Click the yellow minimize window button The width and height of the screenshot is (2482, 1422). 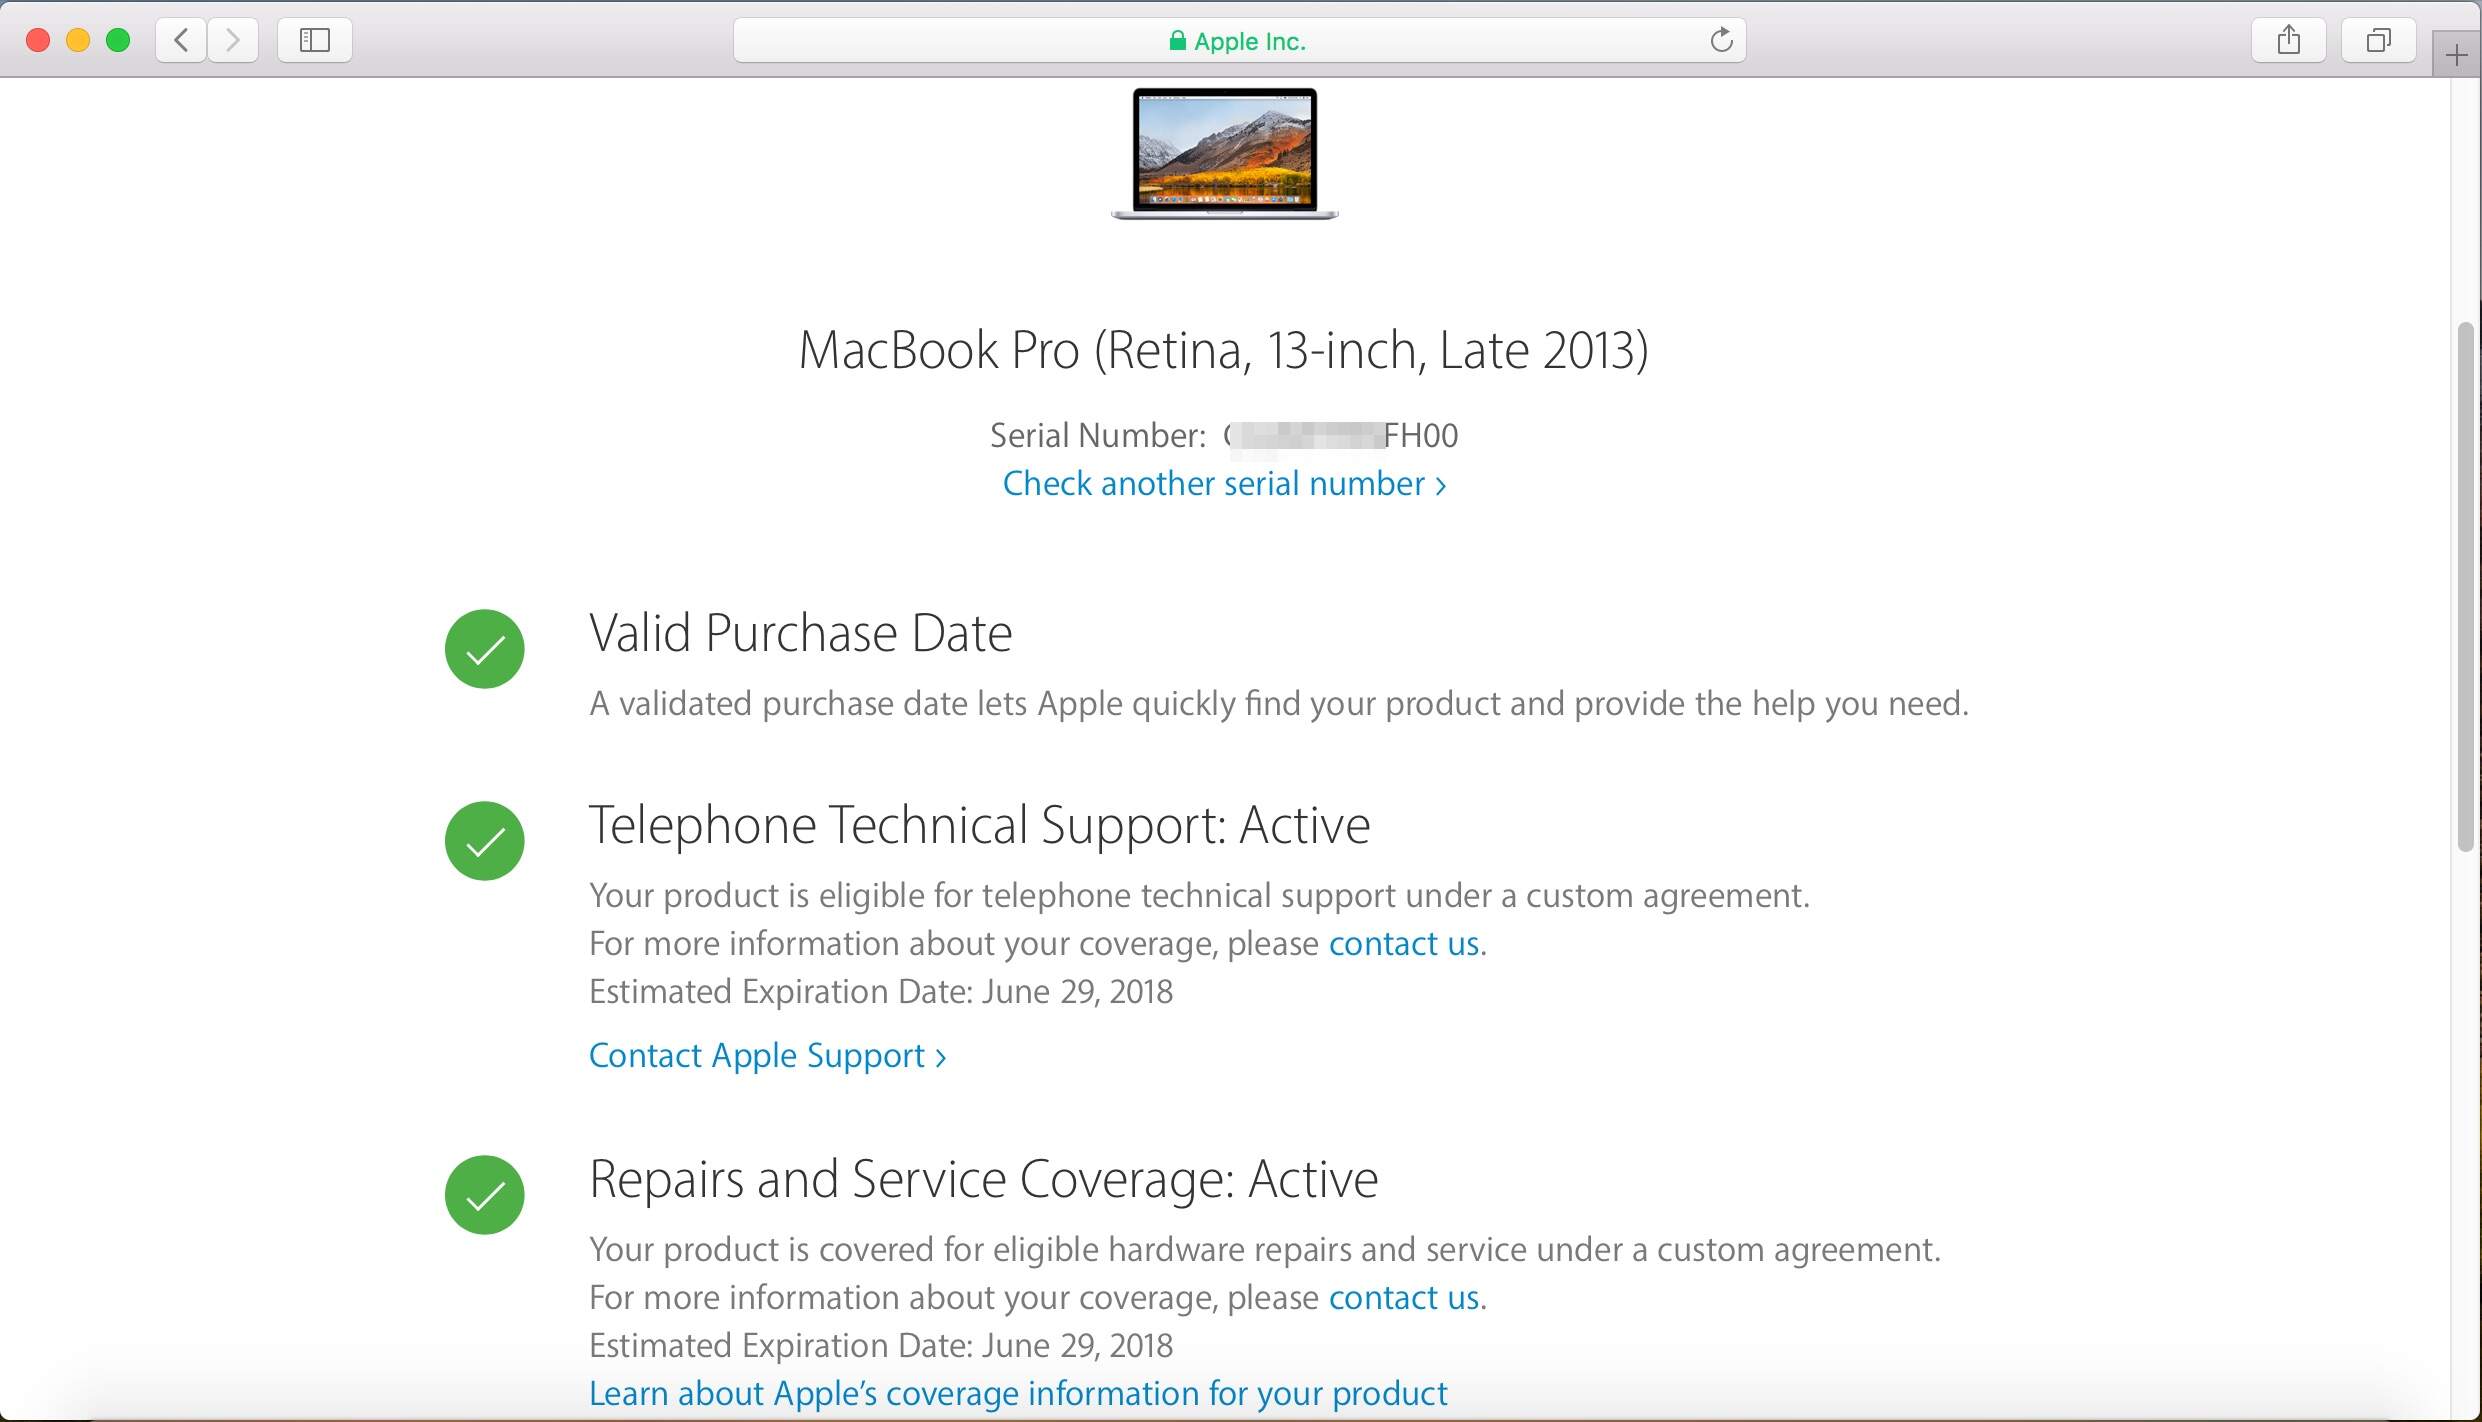point(78,40)
